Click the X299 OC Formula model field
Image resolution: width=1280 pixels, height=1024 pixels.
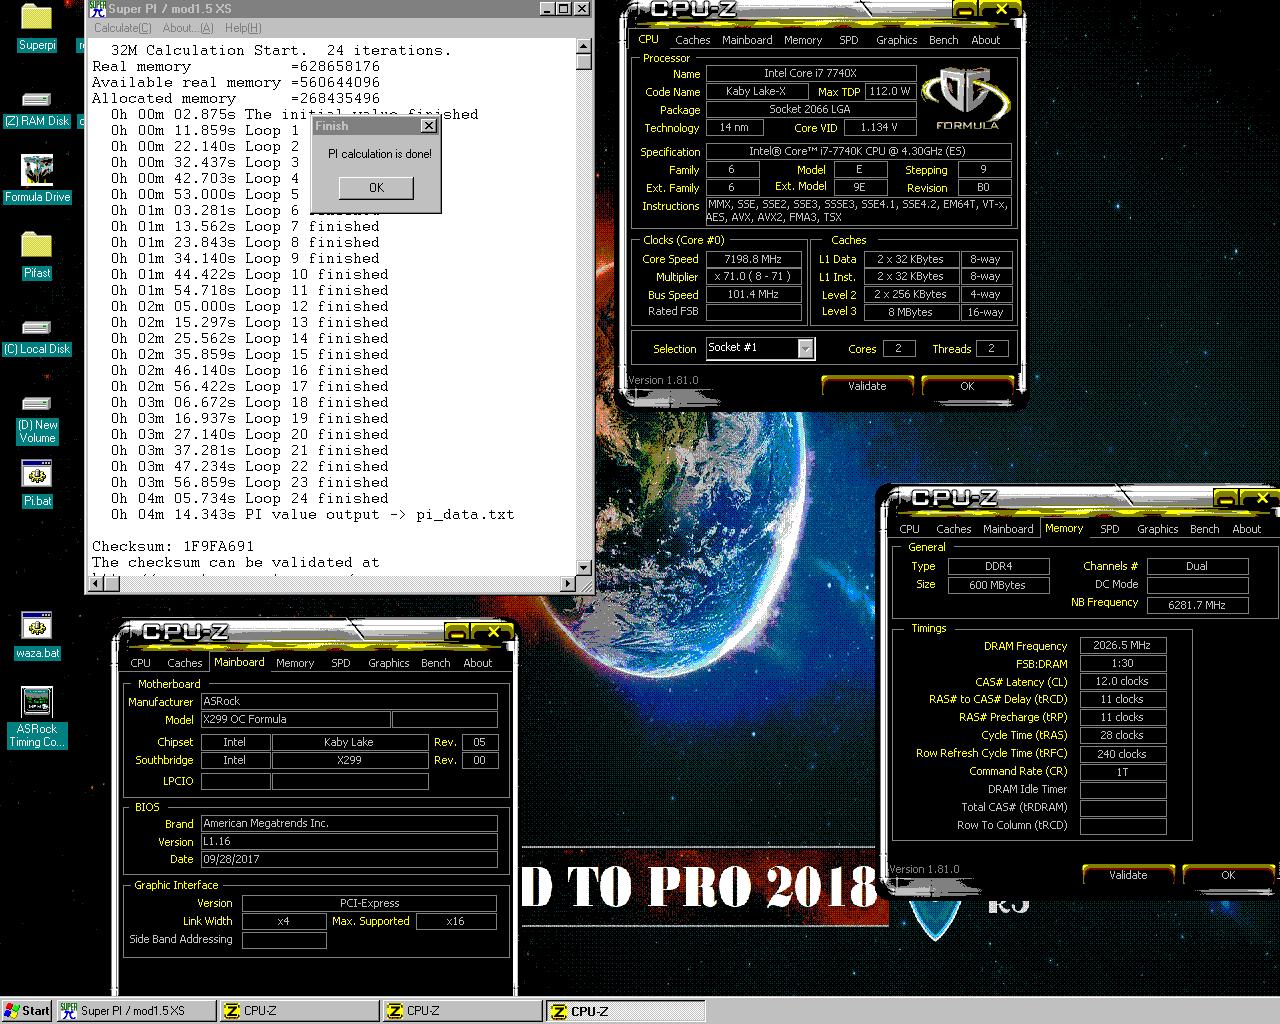click(x=295, y=719)
